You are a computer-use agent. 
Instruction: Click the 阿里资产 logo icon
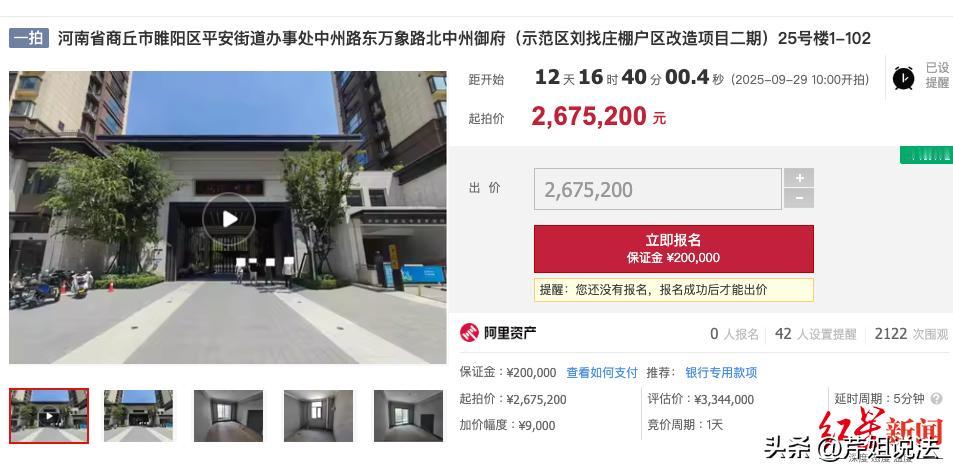pos(469,332)
